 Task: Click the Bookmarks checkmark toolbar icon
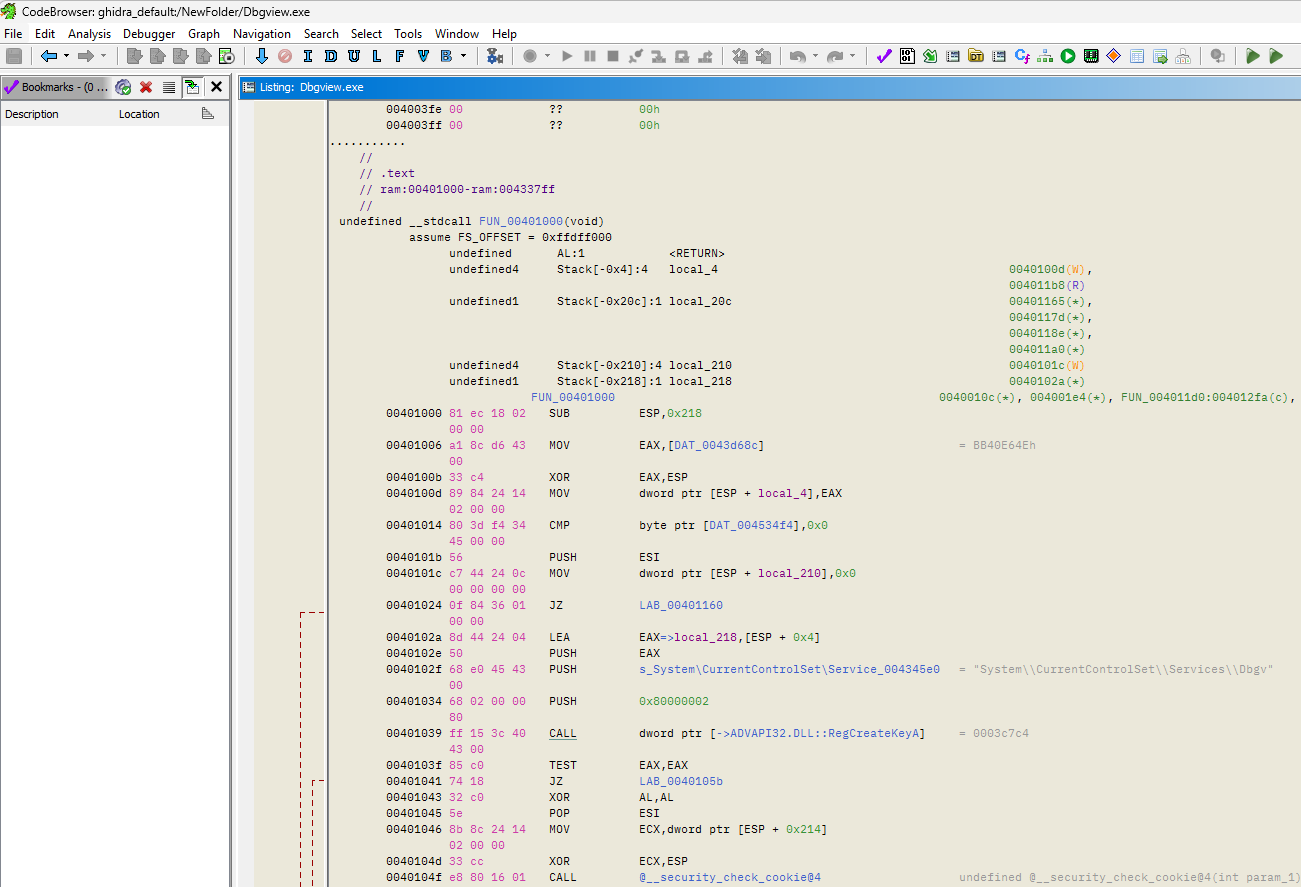pos(884,56)
